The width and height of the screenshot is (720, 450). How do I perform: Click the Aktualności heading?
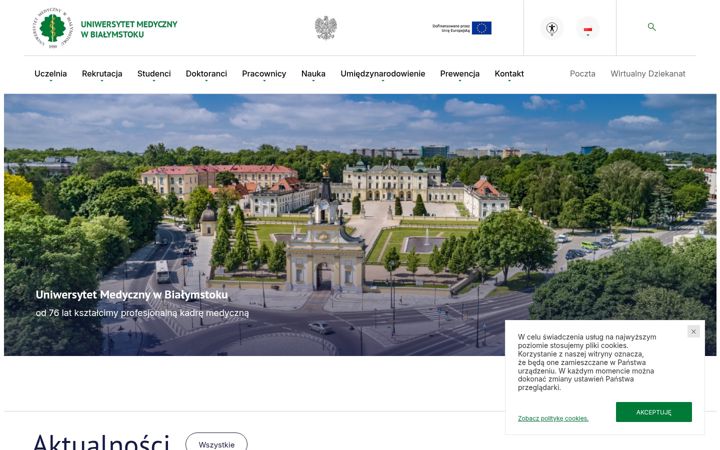pyautogui.click(x=101, y=442)
